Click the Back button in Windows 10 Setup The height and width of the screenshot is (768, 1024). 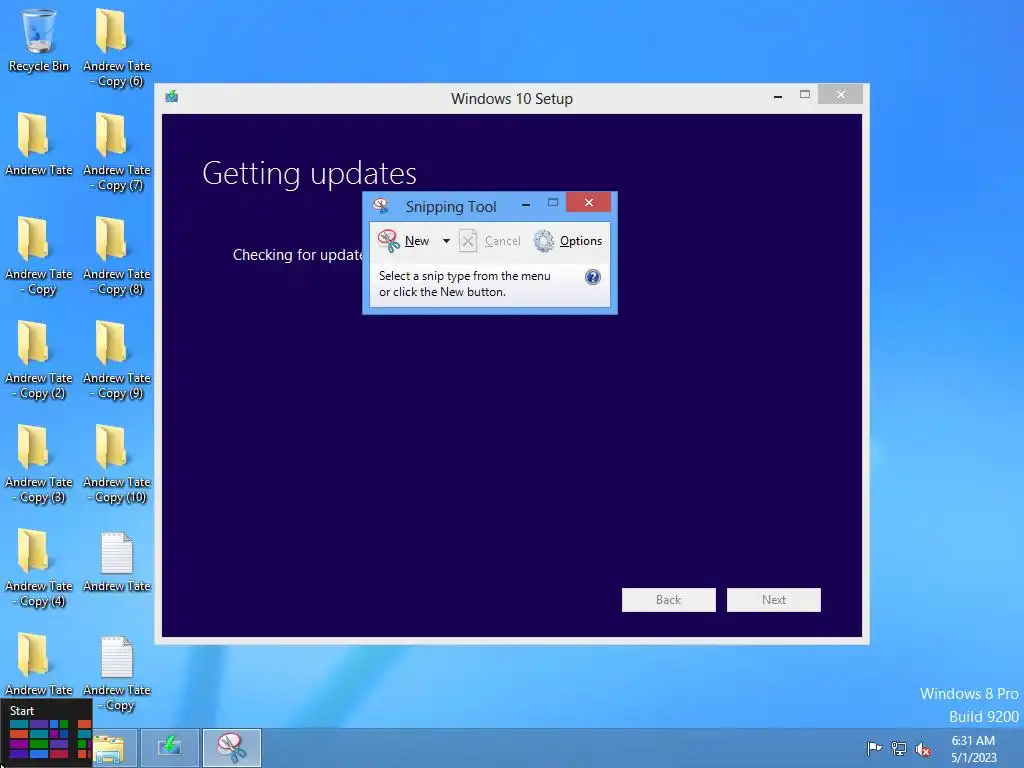[x=668, y=600]
